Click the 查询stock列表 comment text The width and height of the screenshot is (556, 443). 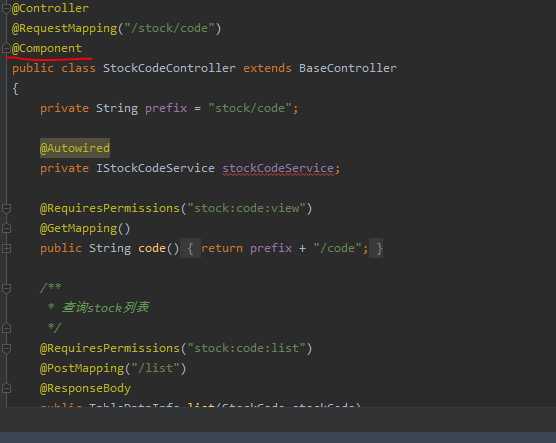pos(106,308)
